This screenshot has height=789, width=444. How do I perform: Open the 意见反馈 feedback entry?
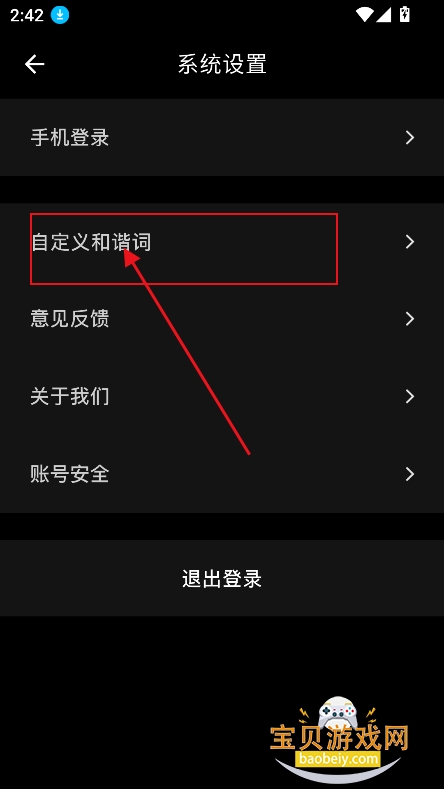pyautogui.click(x=222, y=319)
